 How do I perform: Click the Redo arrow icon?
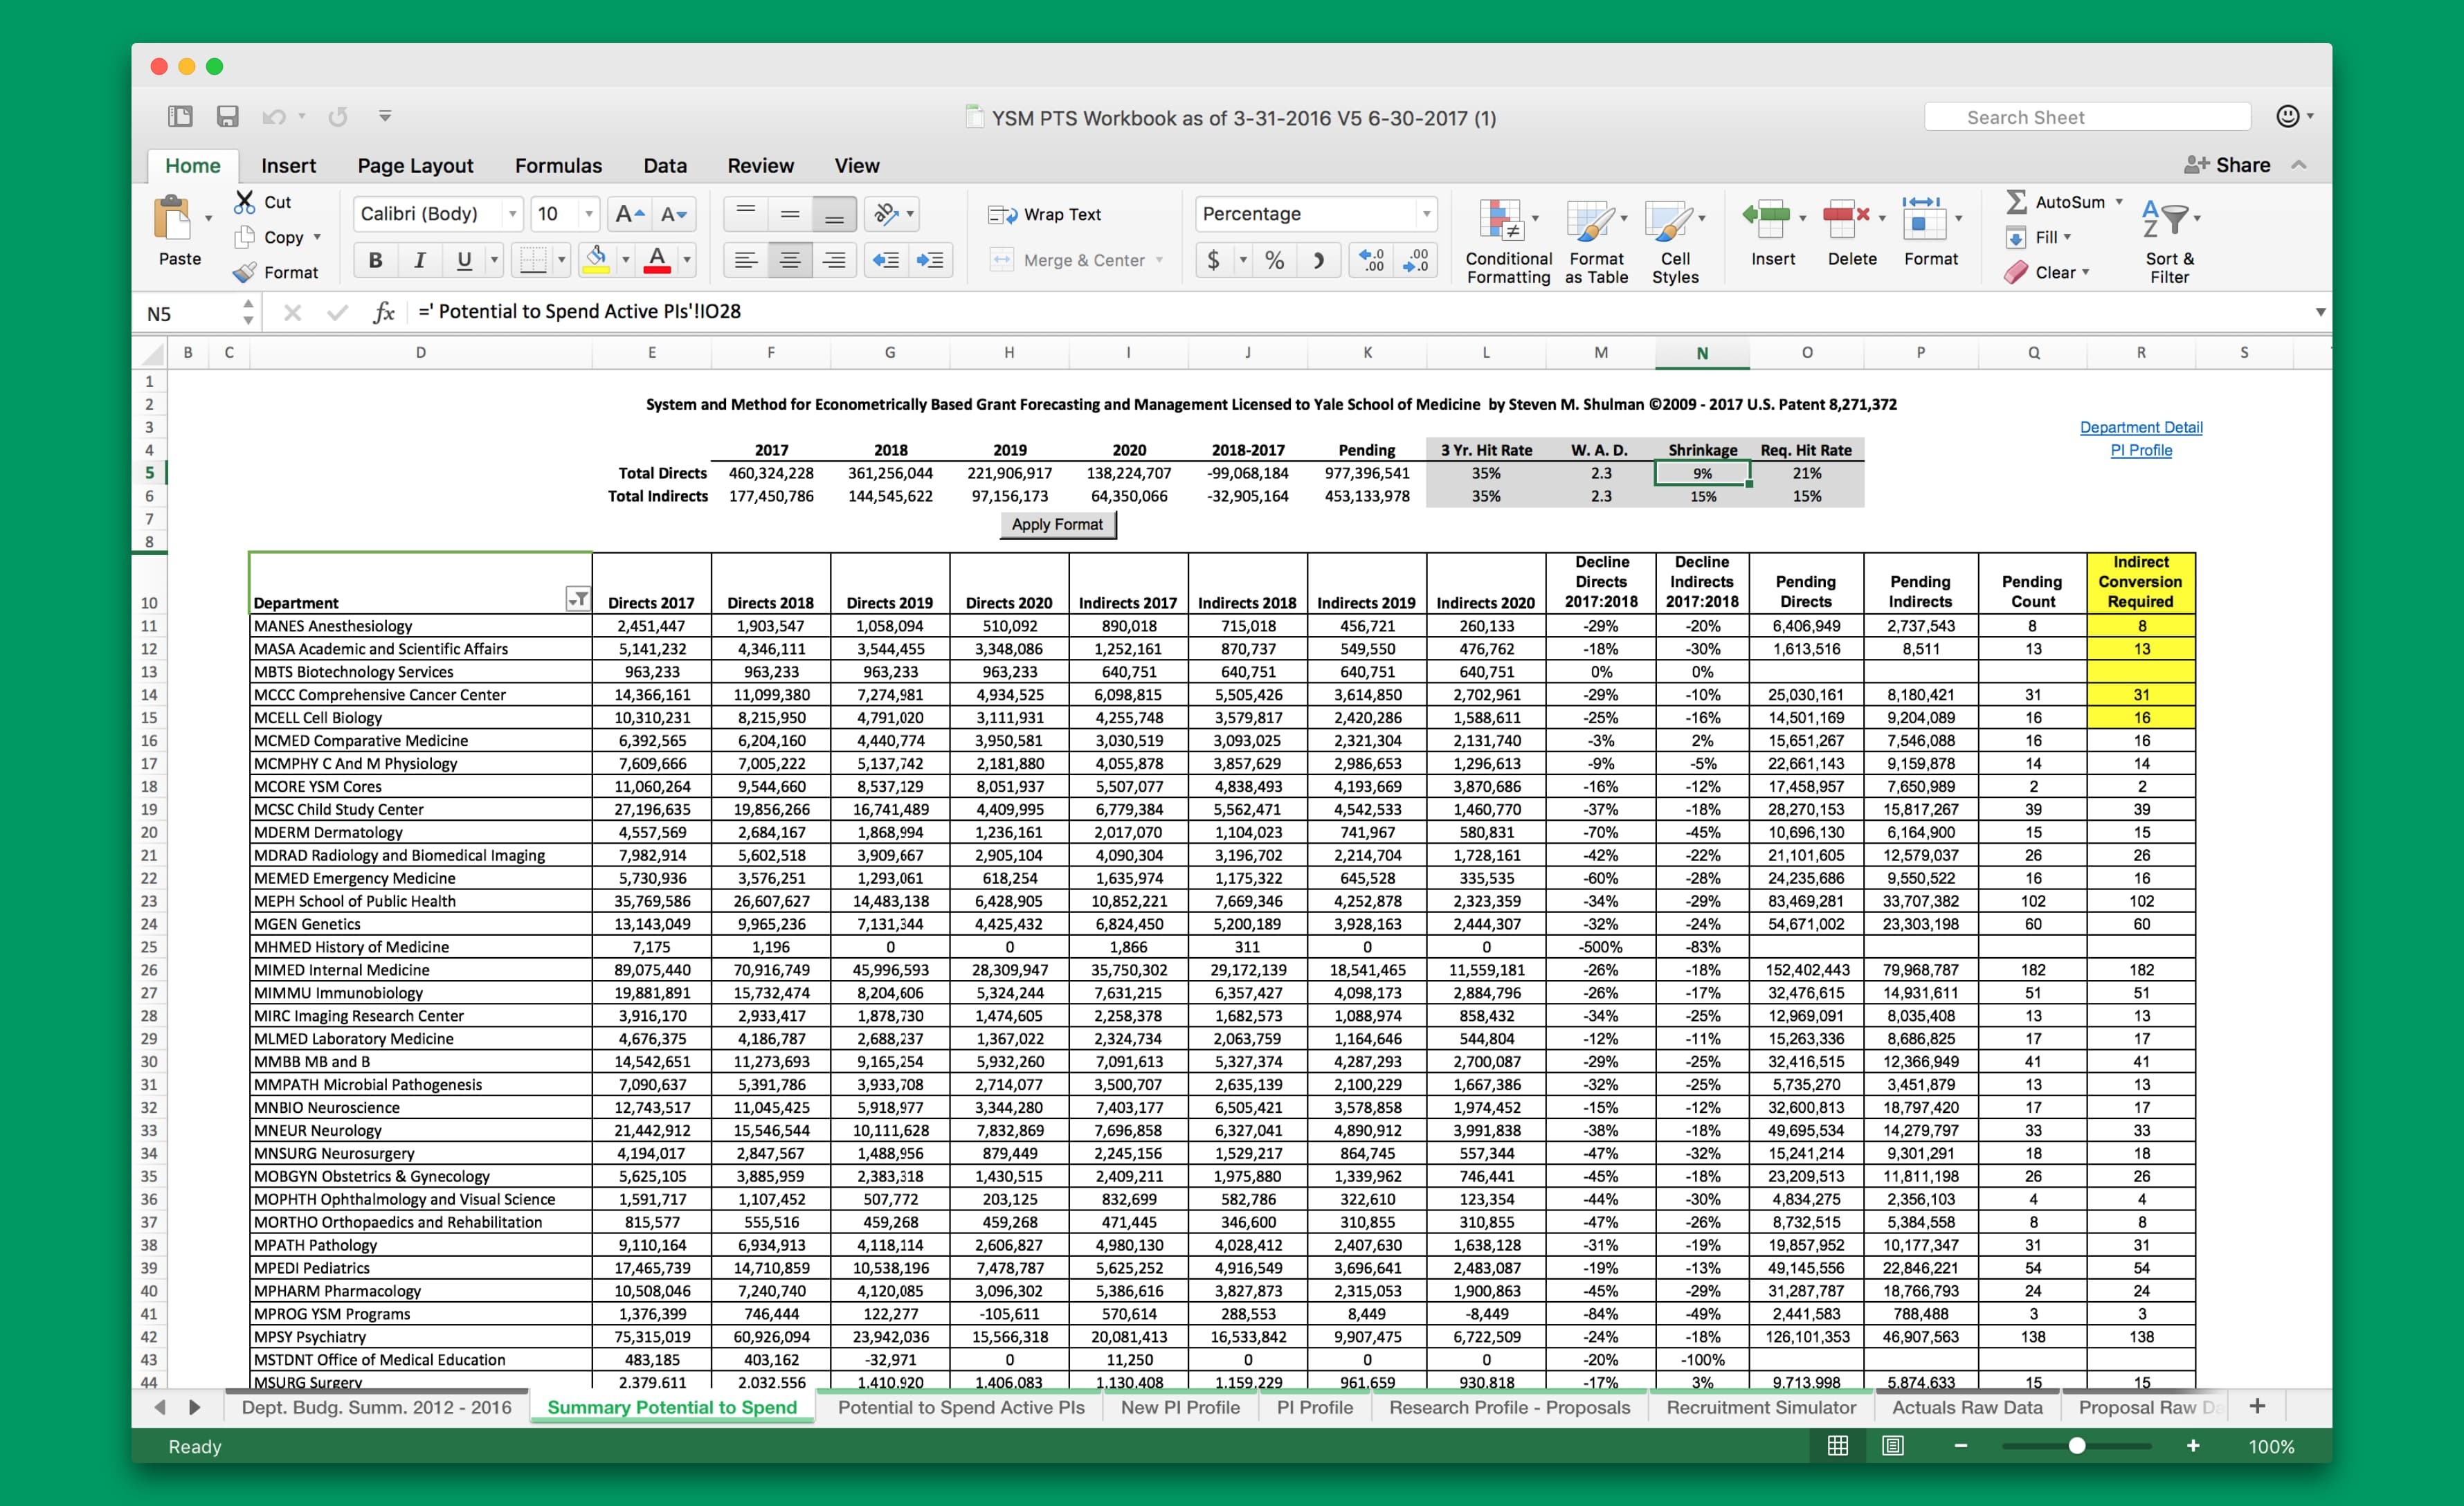click(338, 117)
